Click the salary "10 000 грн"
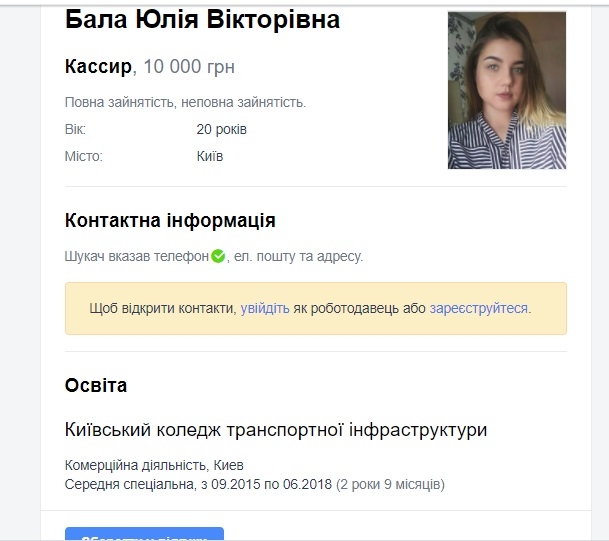The height and width of the screenshot is (541, 609). (x=189, y=67)
